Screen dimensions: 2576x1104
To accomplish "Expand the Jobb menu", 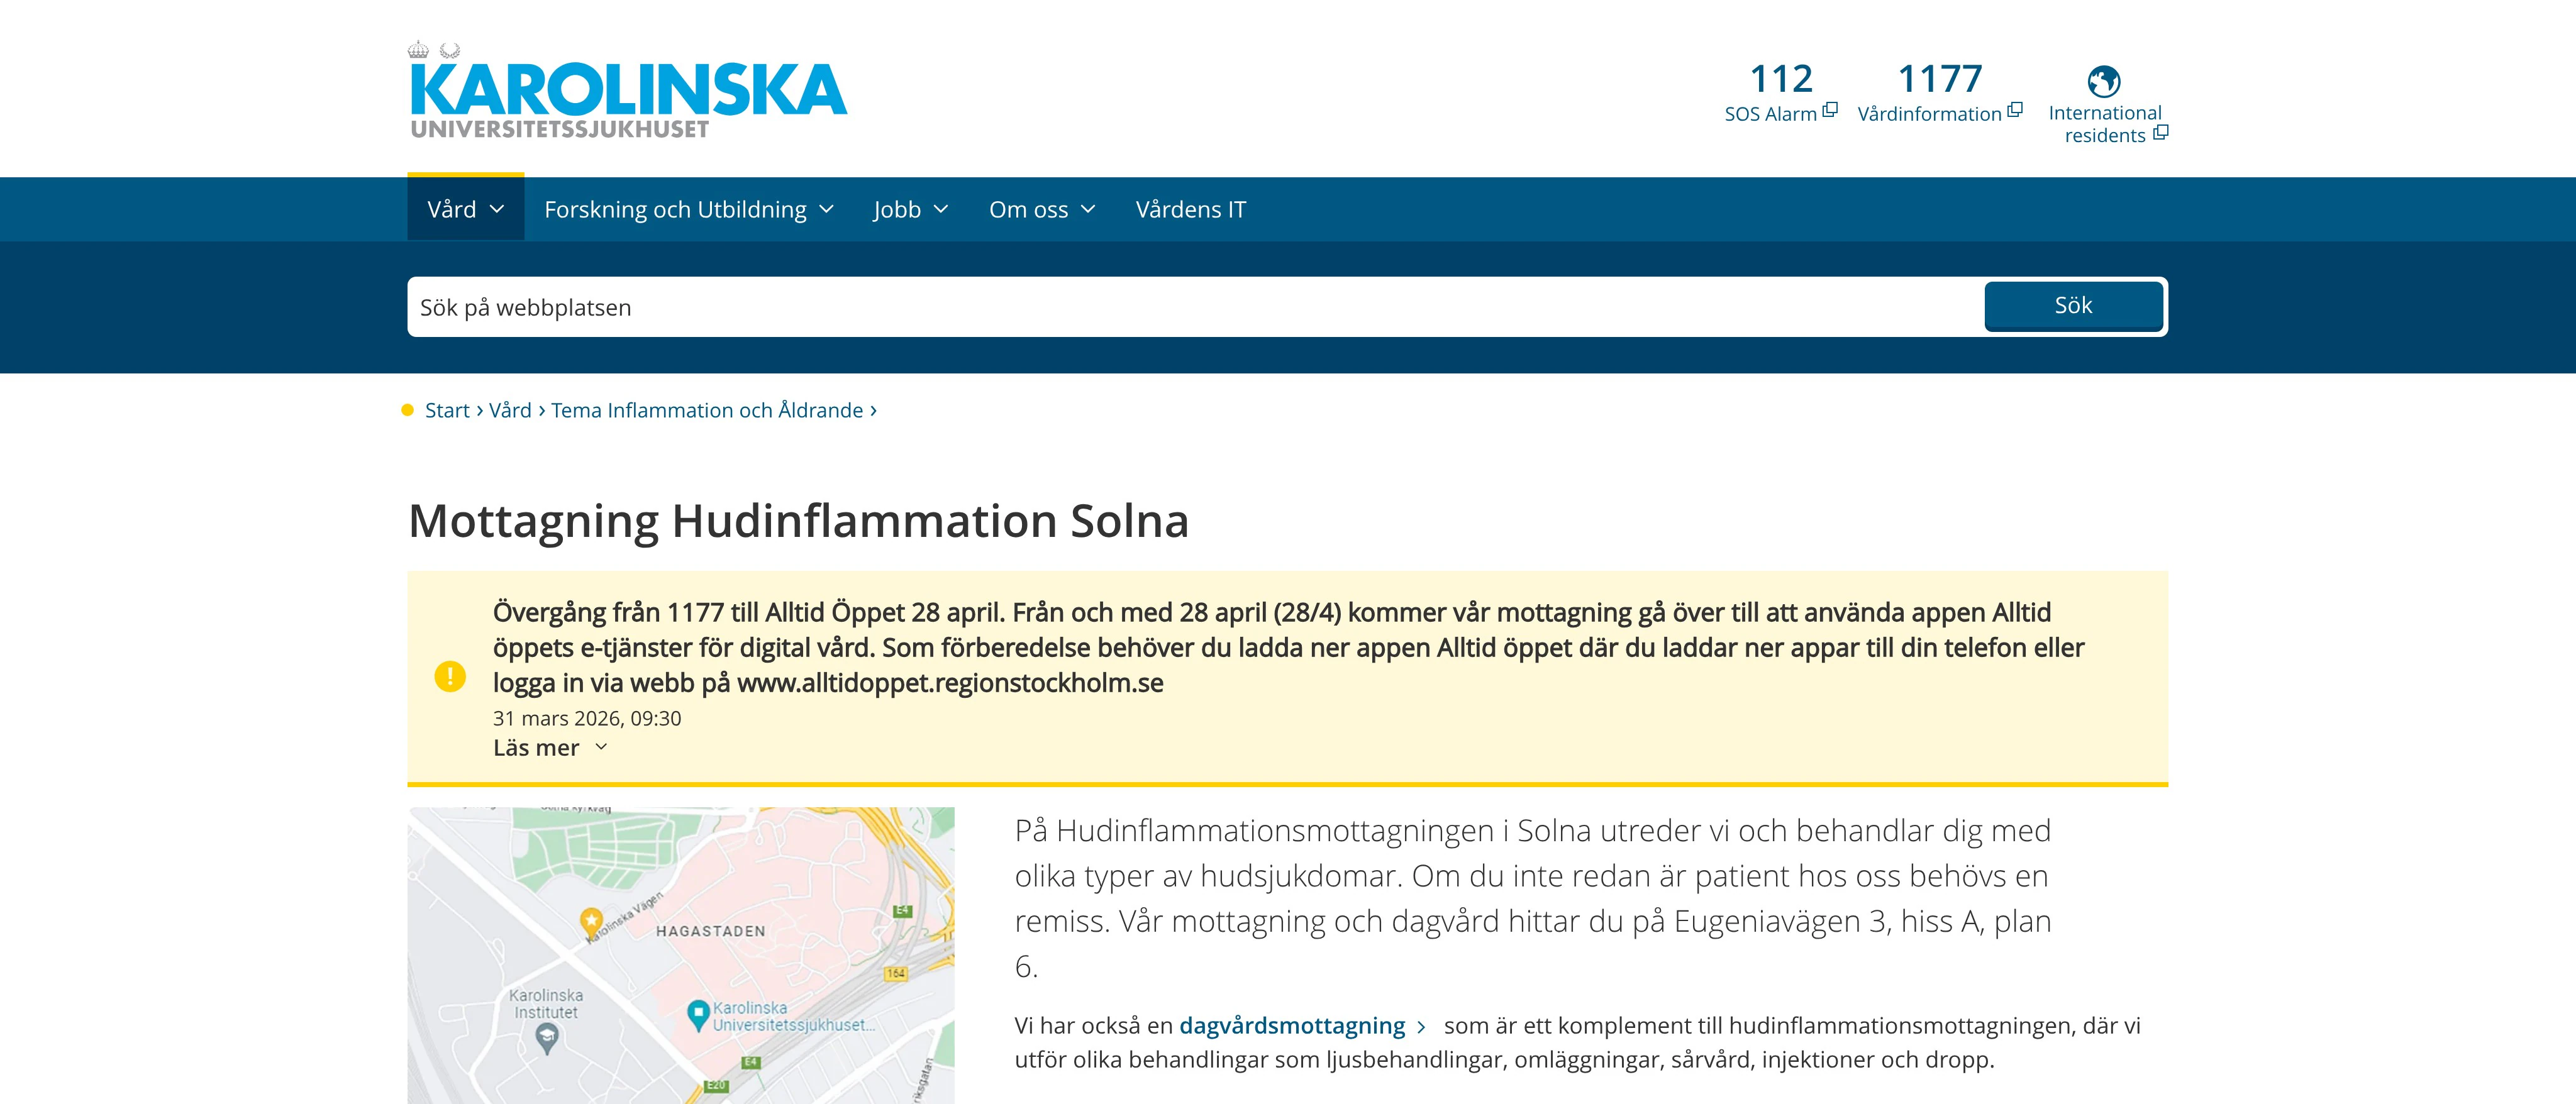I will 911,209.
